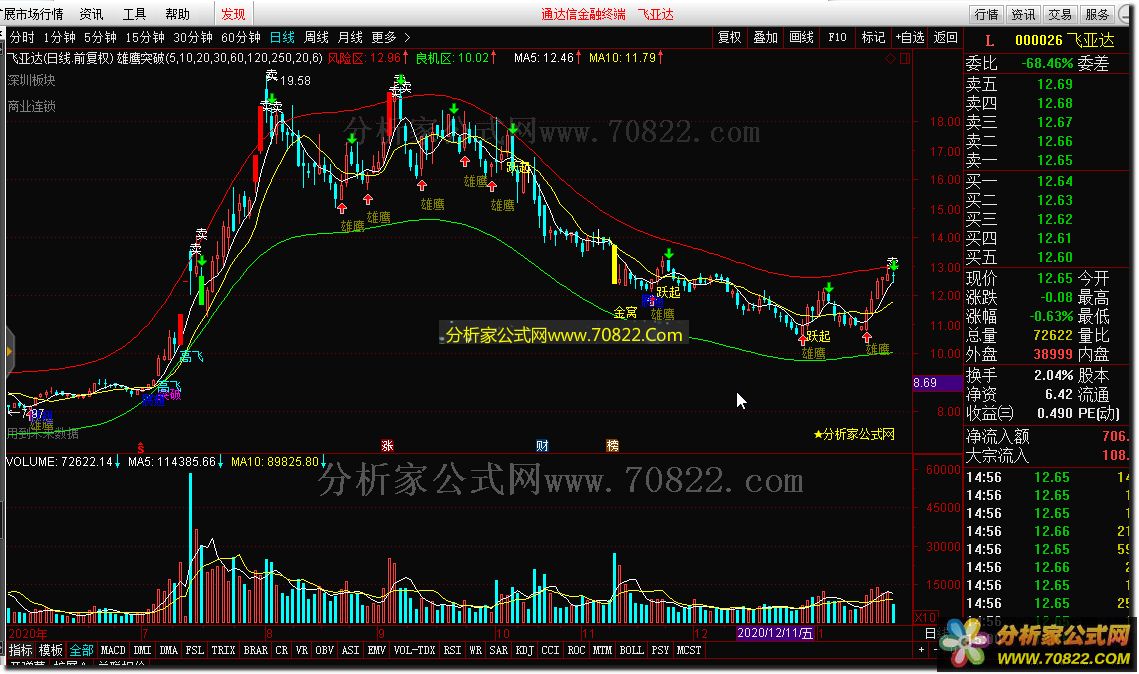Select the MCST indicator
The height and width of the screenshot is (674, 1139).
tap(689, 650)
